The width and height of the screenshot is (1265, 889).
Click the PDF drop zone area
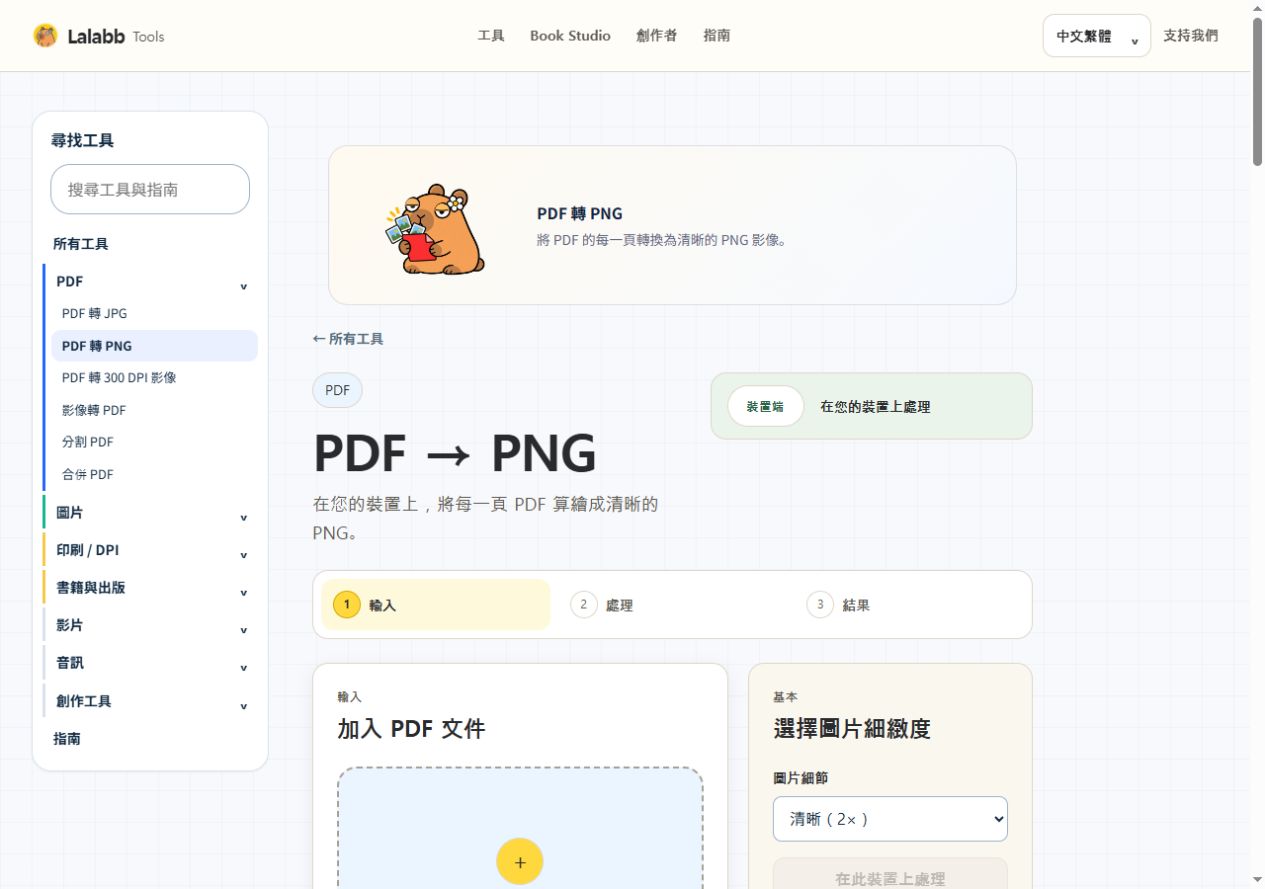[x=520, y=828]
